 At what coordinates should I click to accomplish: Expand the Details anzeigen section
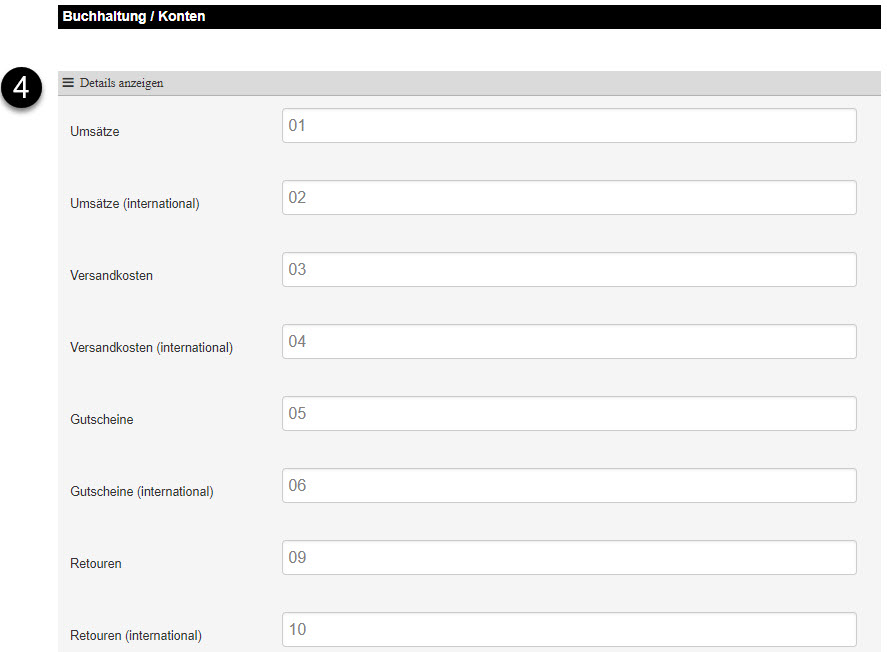[121, 83]
